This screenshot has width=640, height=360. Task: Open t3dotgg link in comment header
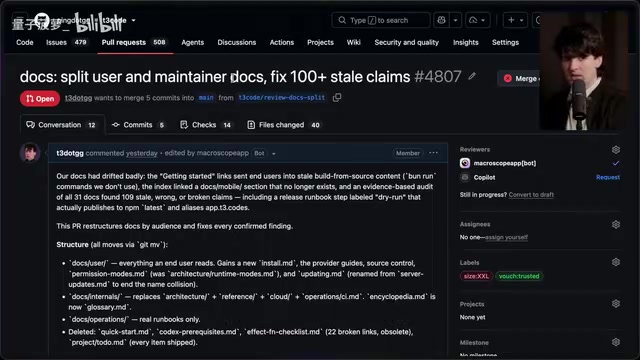tap(70, 153)
